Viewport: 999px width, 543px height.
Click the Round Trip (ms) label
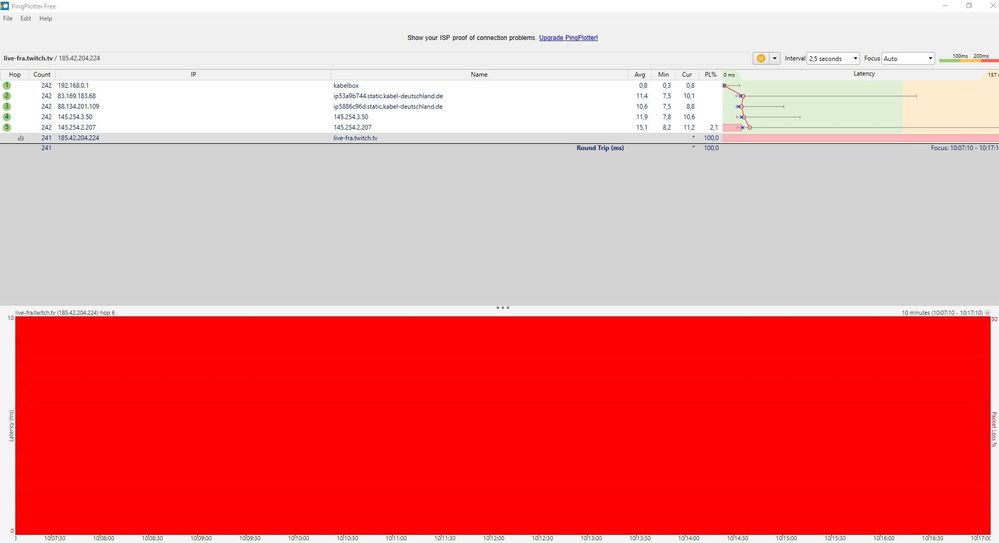point(600,148)
